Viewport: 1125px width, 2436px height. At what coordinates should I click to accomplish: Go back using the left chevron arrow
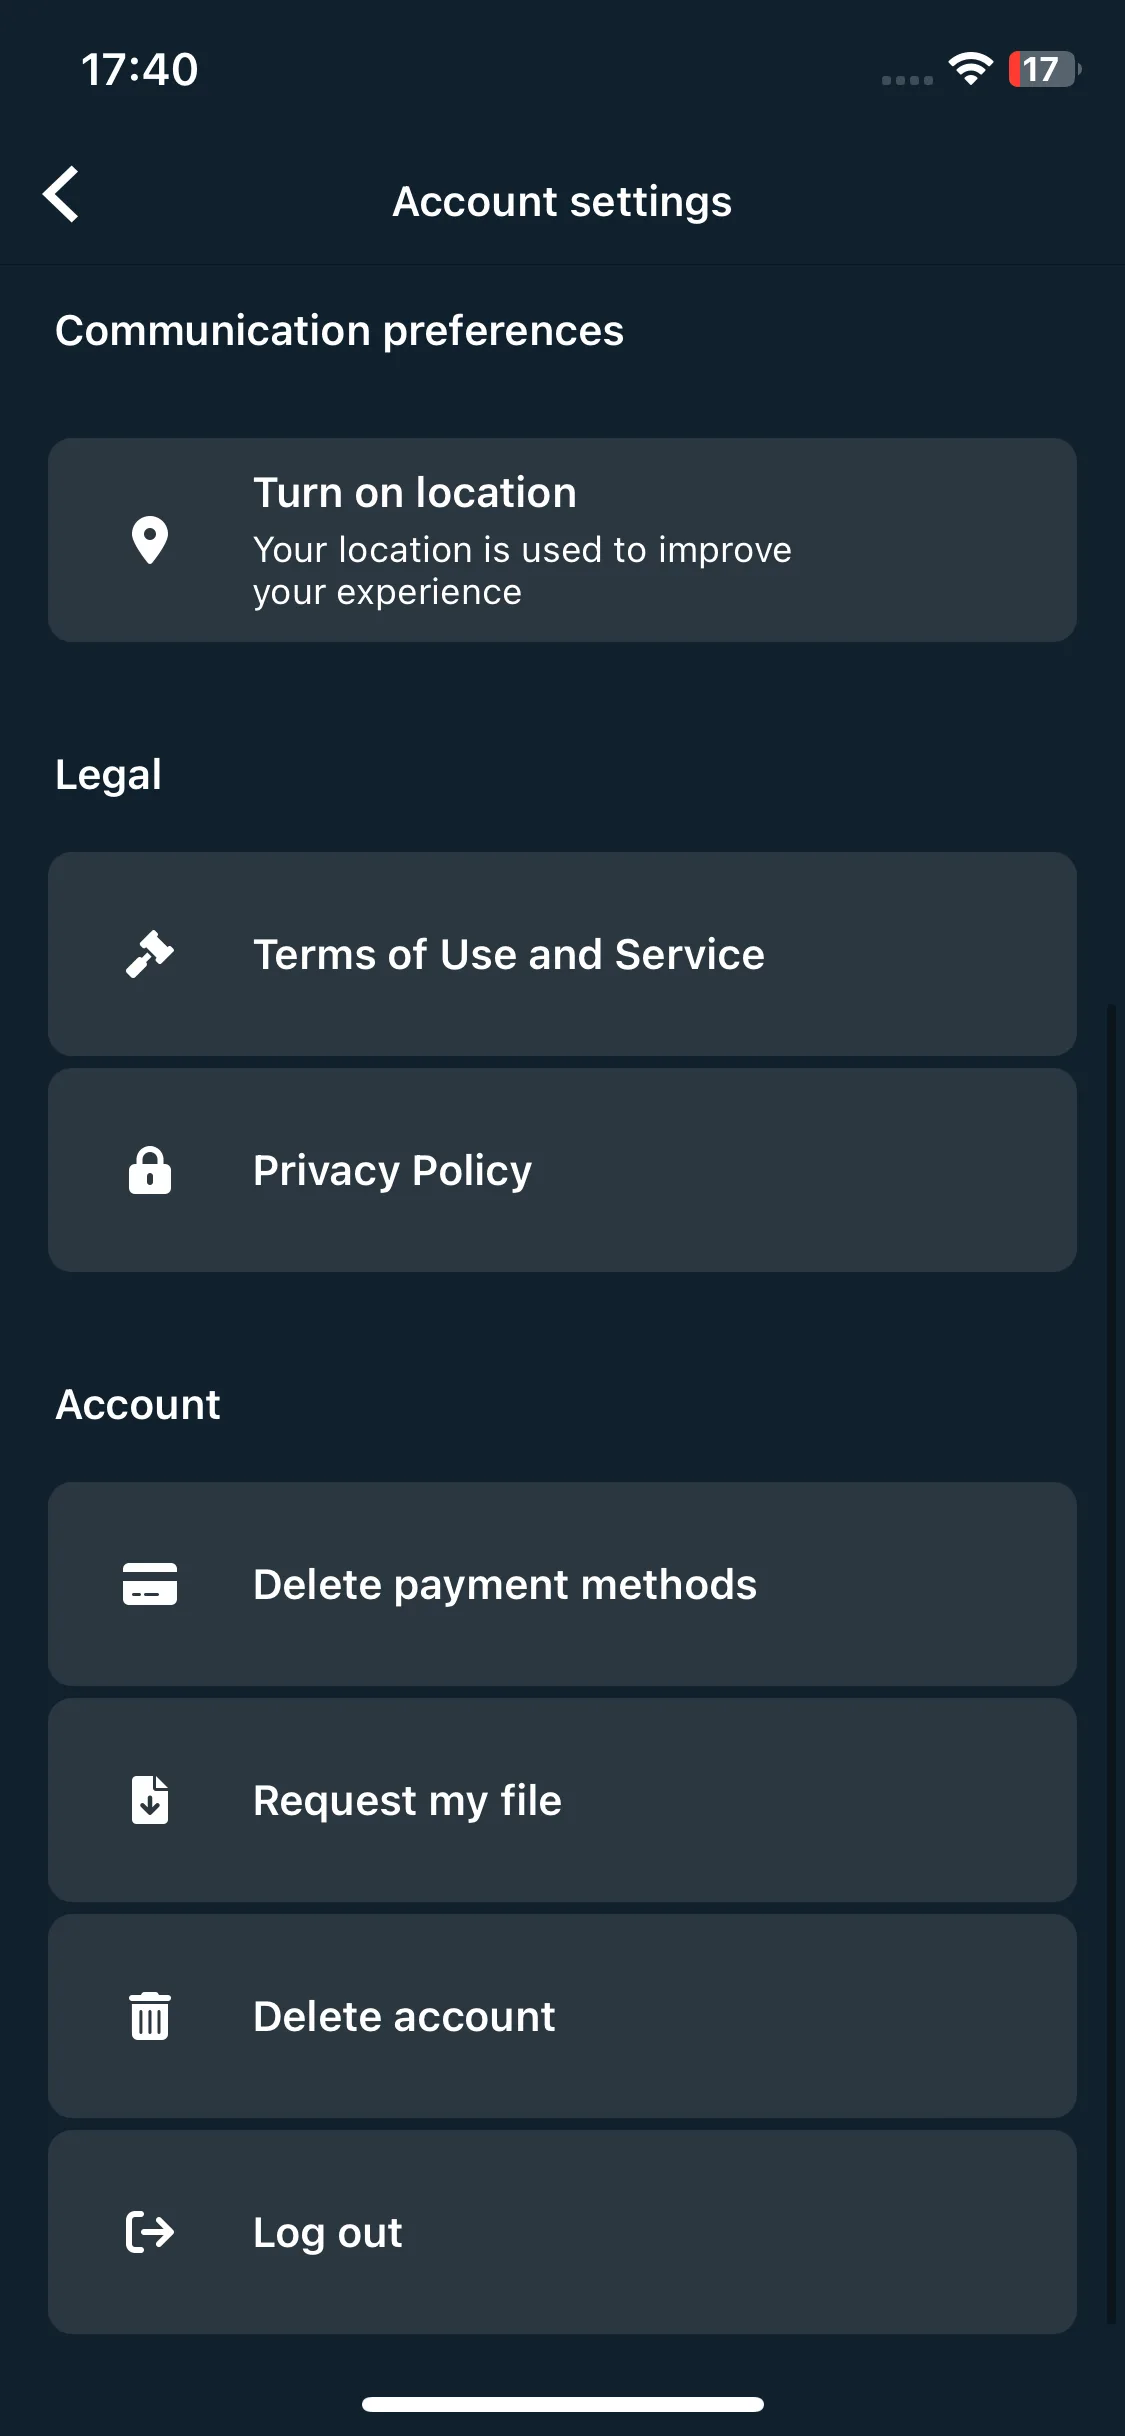click(61, 194)
